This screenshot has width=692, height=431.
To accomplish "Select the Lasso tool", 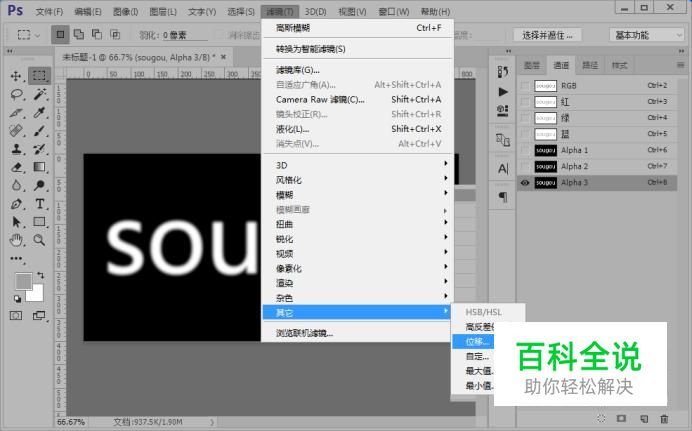I will [16, 94].
